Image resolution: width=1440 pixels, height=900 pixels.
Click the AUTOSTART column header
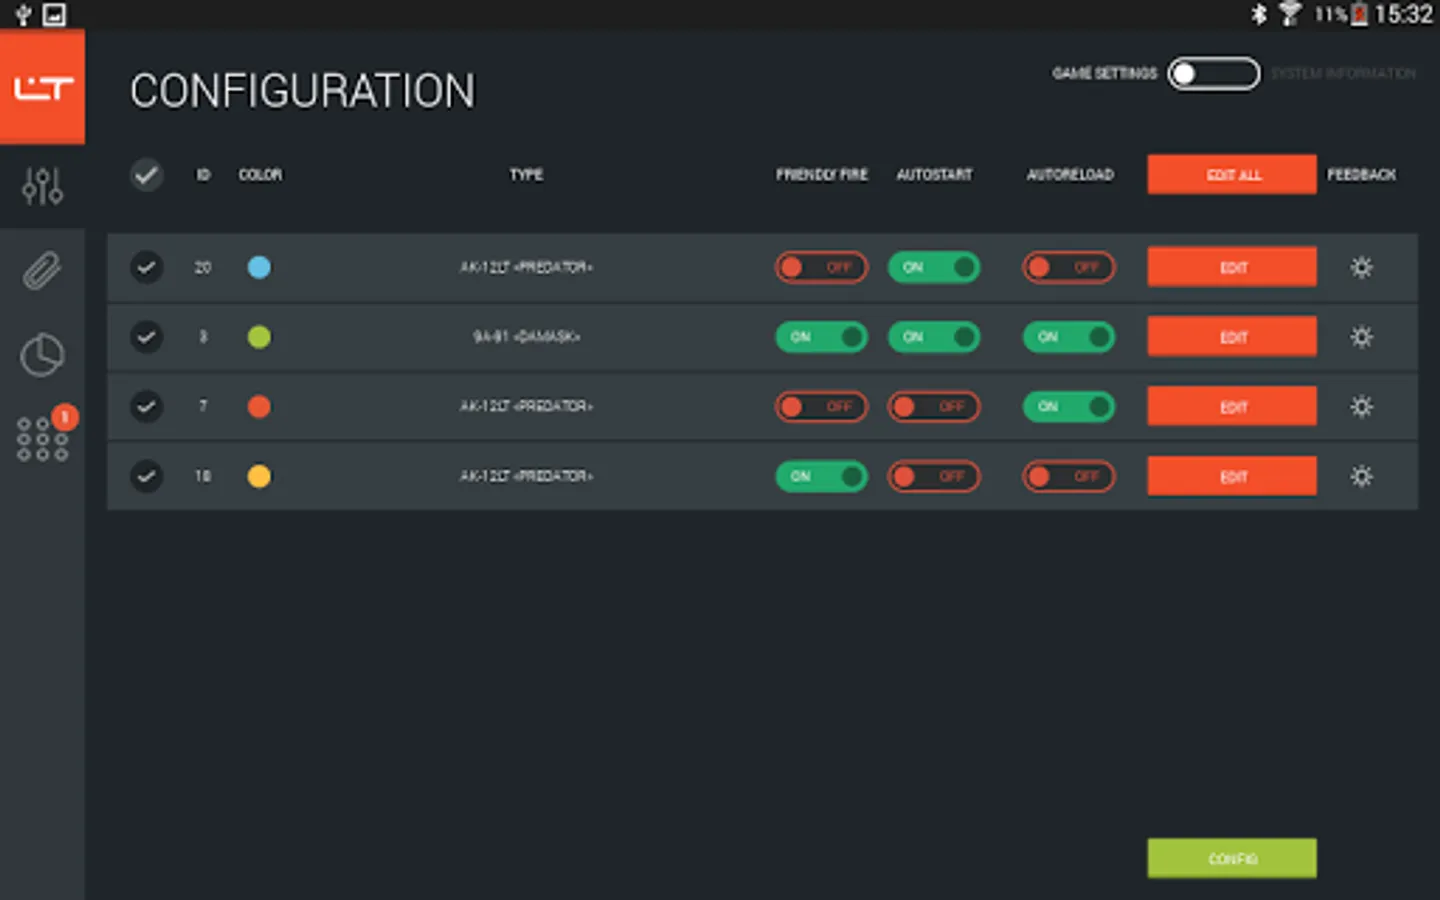coord(934,175)
